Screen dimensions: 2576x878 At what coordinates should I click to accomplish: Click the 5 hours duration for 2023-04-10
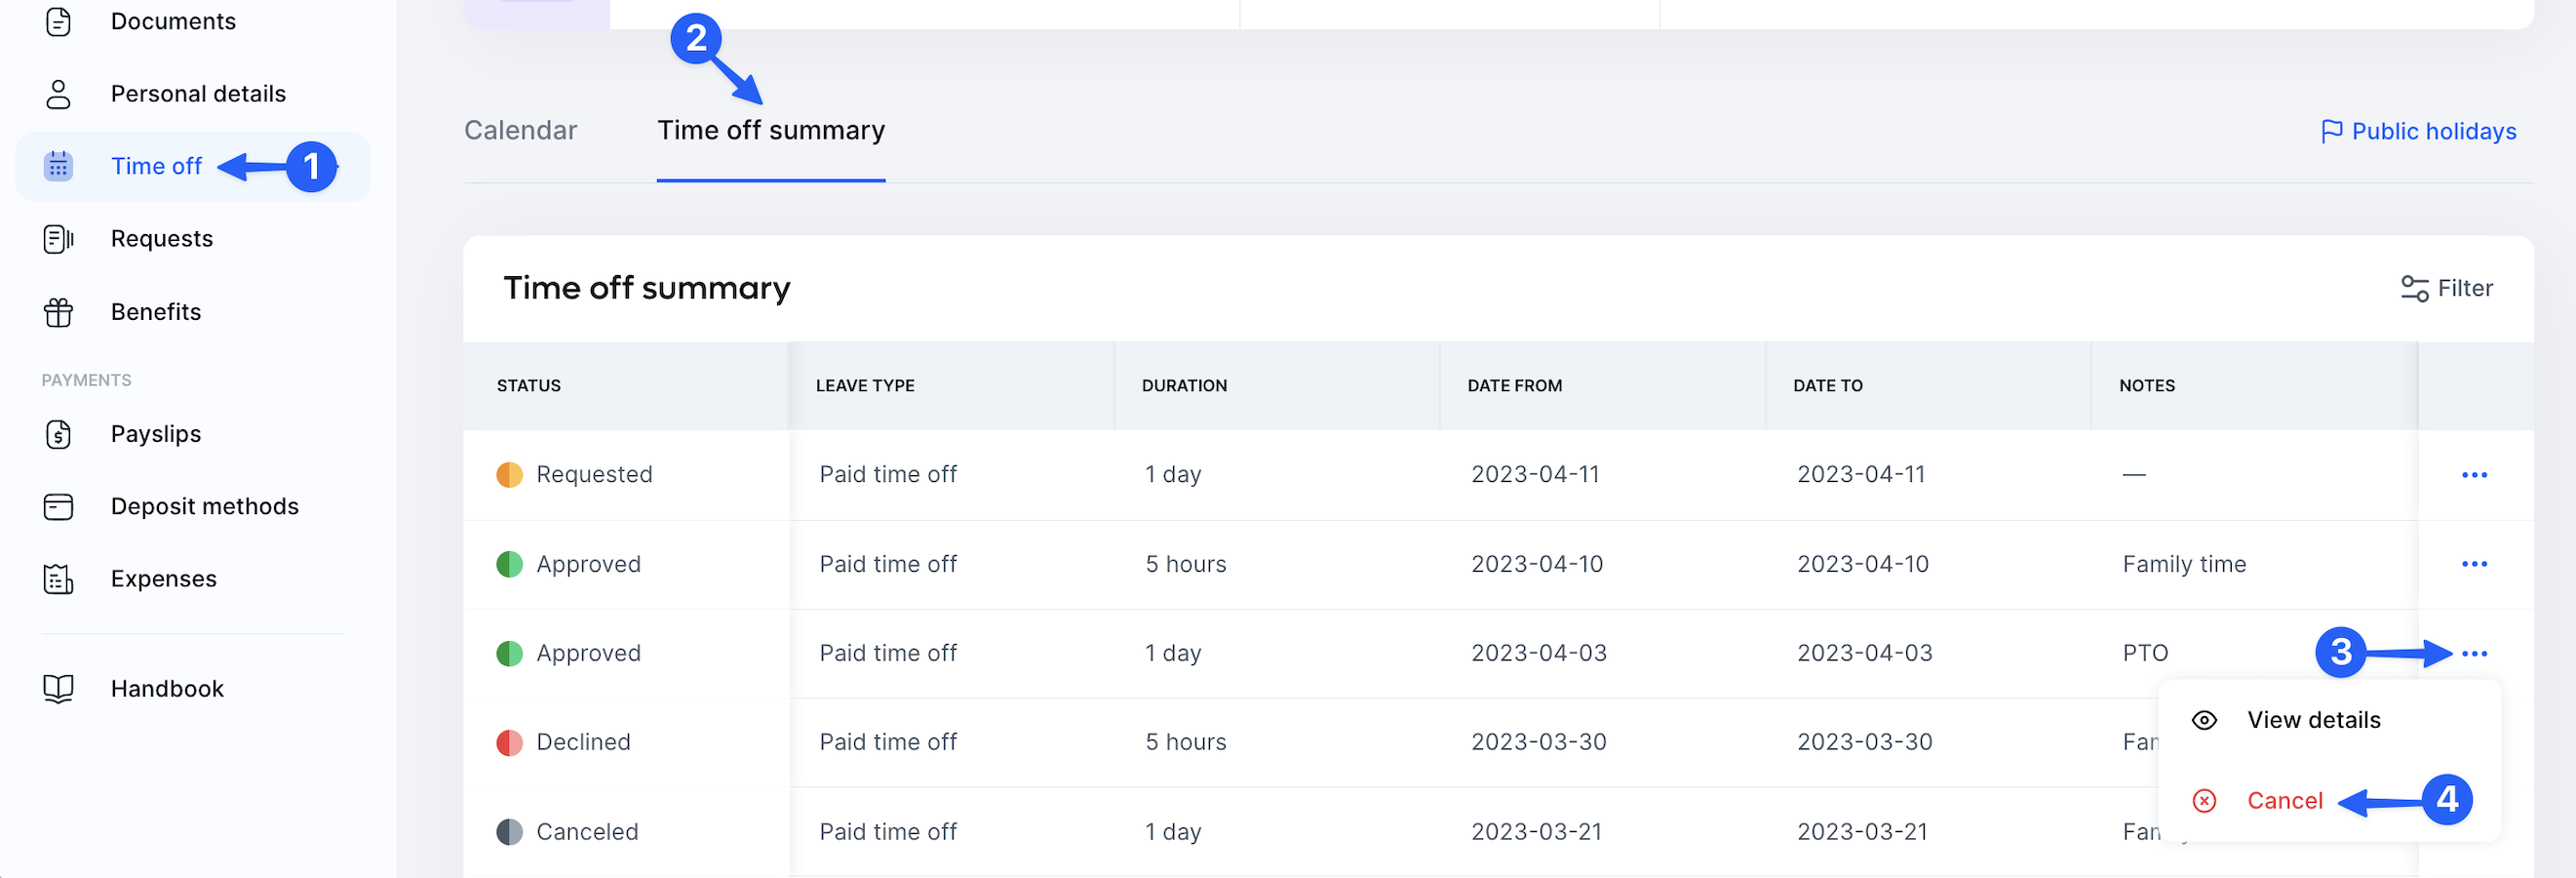1185,564
